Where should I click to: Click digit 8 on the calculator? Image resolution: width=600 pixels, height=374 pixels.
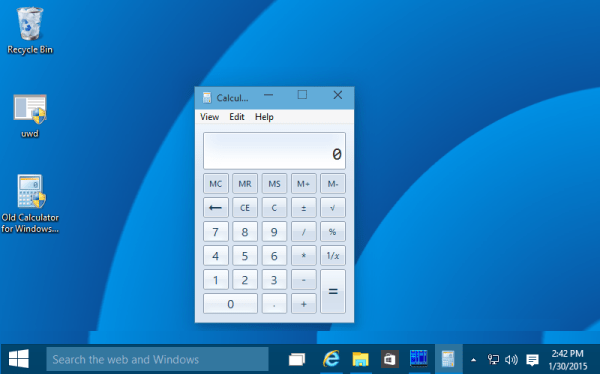[x=245, y=232]
